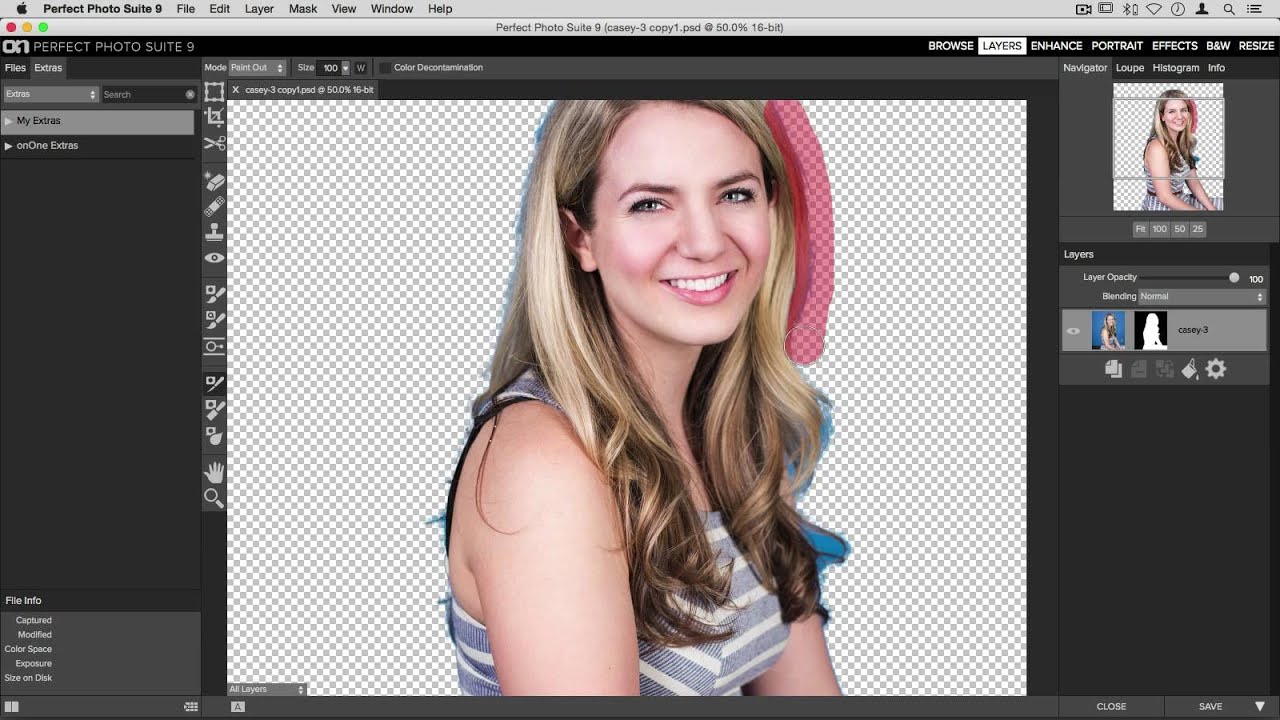Click the SAVE button
The image size is (1280, 720).
click(x=1210, y=707)
